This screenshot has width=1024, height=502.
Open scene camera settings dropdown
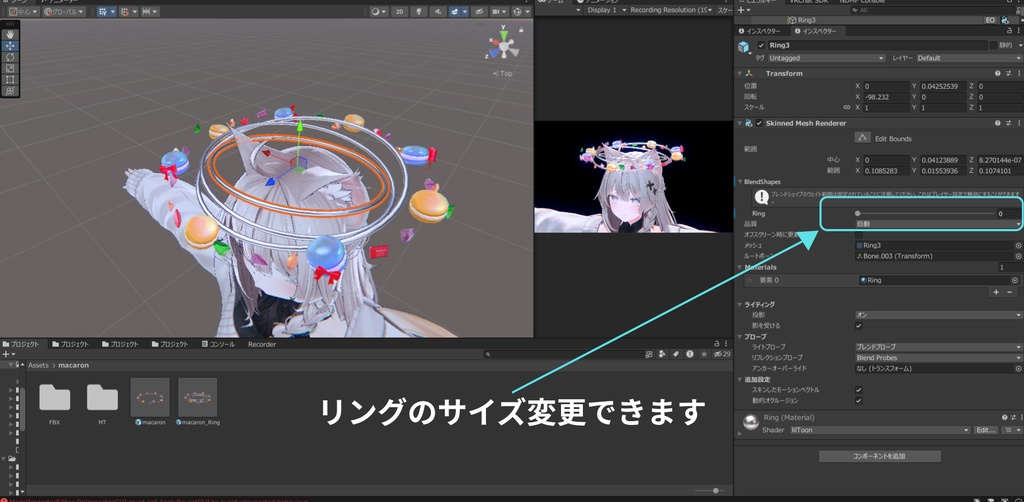pos(500,12)
